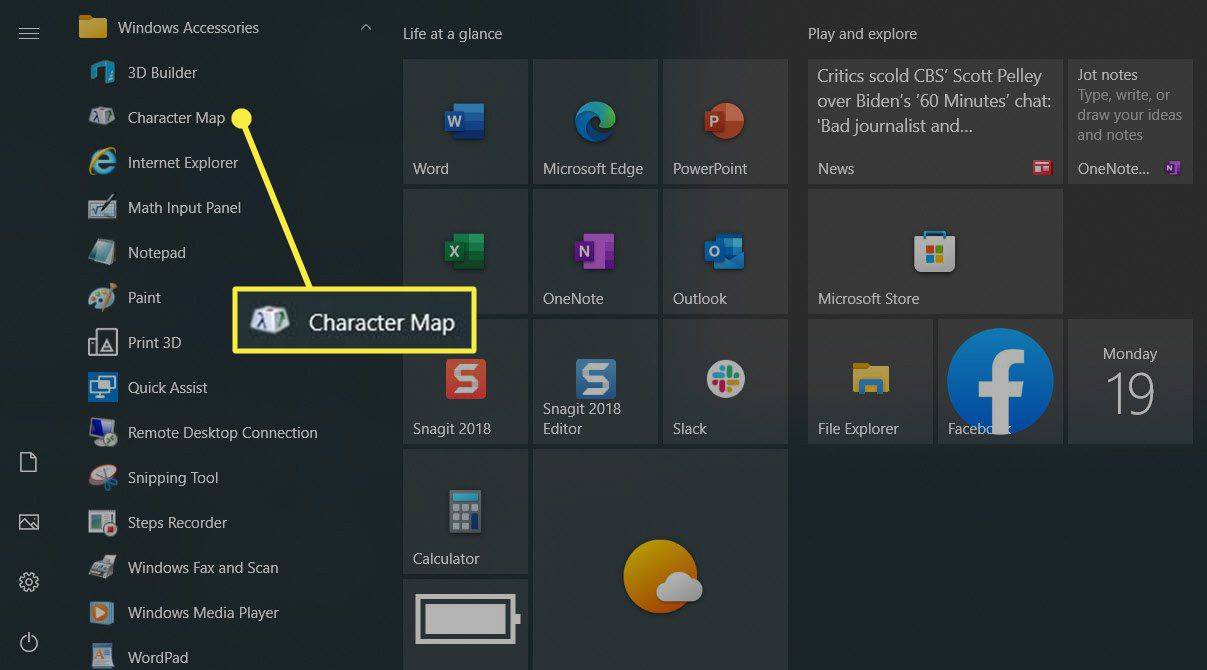Open the Paint palette icon
1207x670 pixels.
click(103, 297)
